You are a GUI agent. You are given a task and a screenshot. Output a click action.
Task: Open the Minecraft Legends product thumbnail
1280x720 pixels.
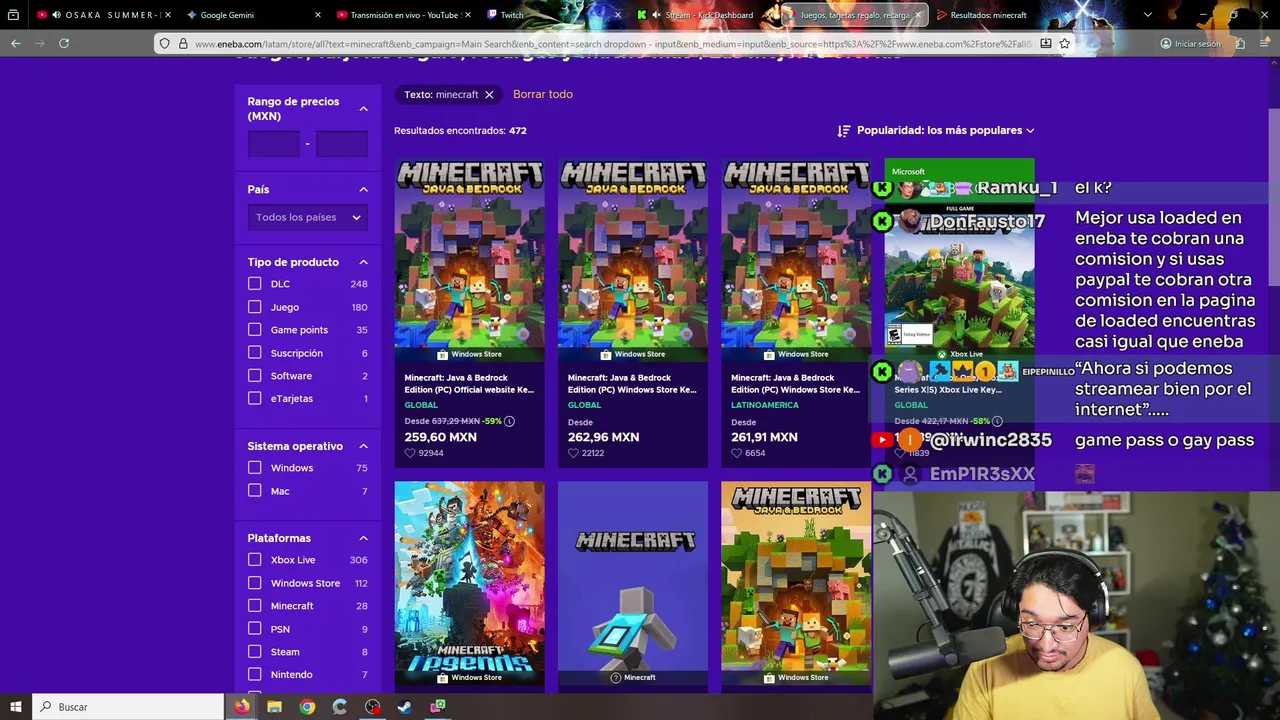click(x=469, y=584)
